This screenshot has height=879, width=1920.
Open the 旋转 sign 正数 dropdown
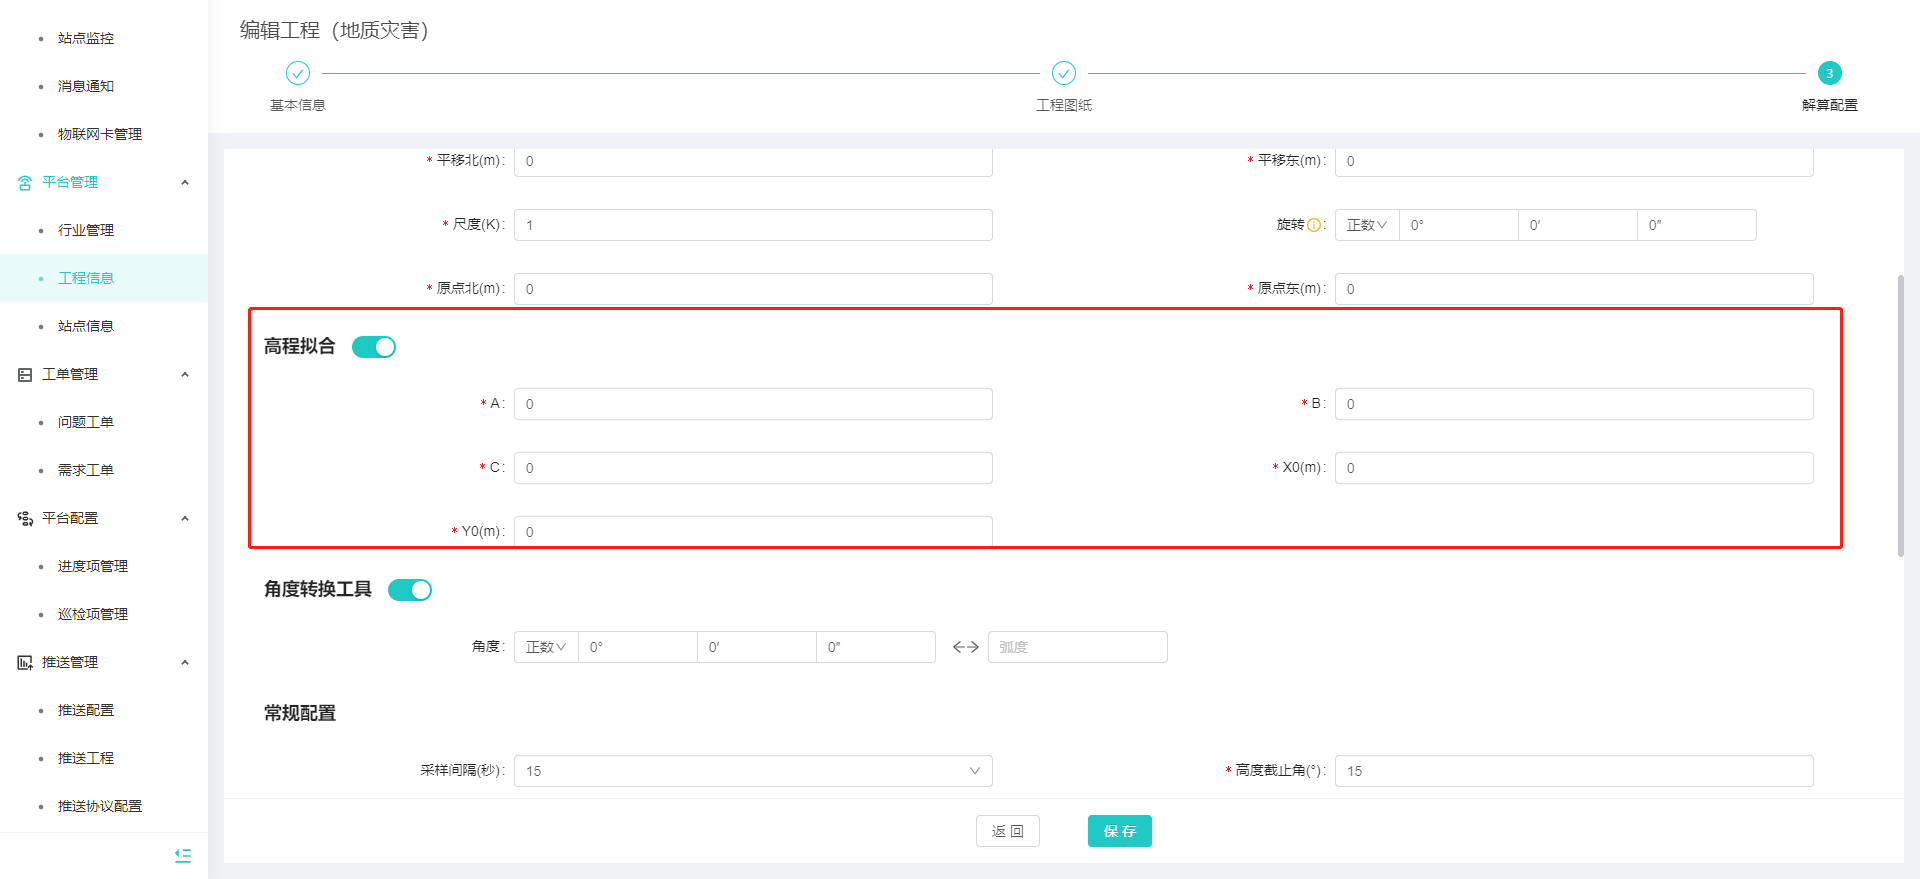click(1366, 225)
